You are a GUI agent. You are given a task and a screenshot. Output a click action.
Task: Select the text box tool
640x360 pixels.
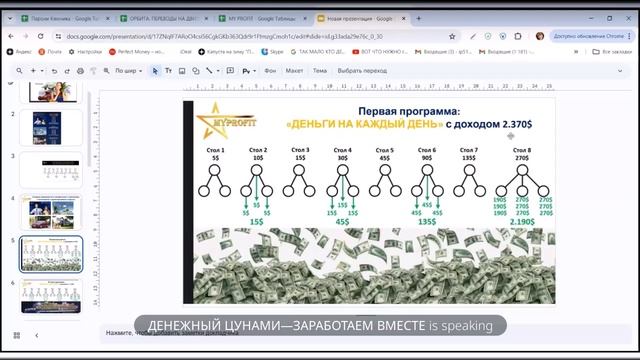click(168, 71)
